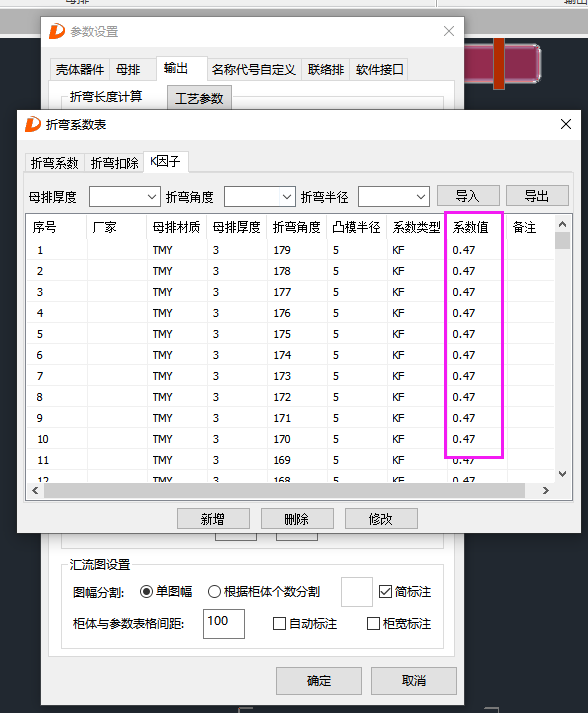Click the horizontal scroll-left arrow
The height and width of the screenshot is (713, 588).
tap(35, 491)
